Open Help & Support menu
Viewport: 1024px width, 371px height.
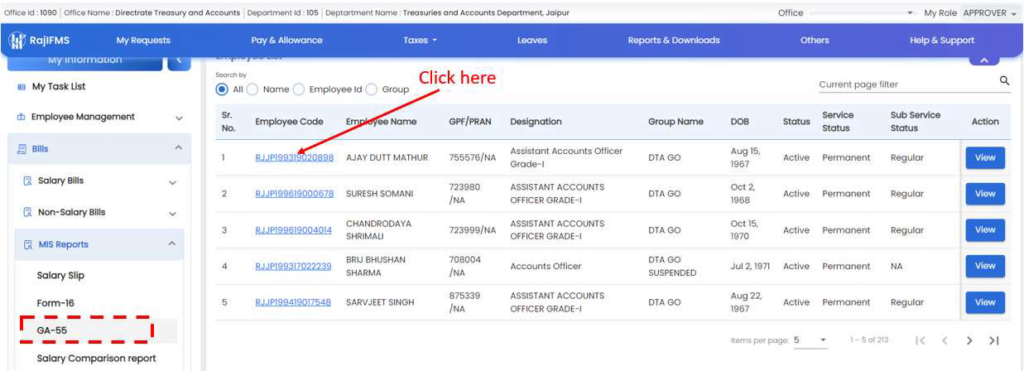point(942,40)
